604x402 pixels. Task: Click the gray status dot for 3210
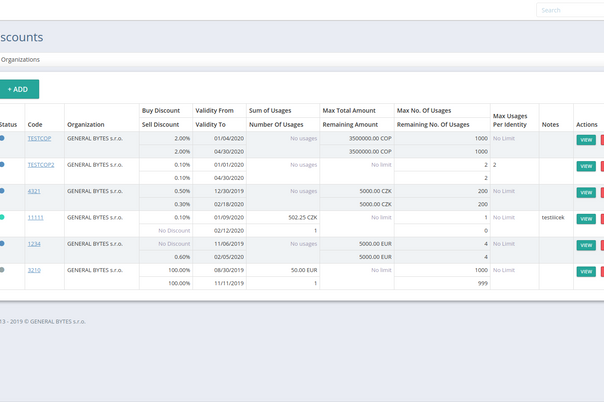(3, 268)
